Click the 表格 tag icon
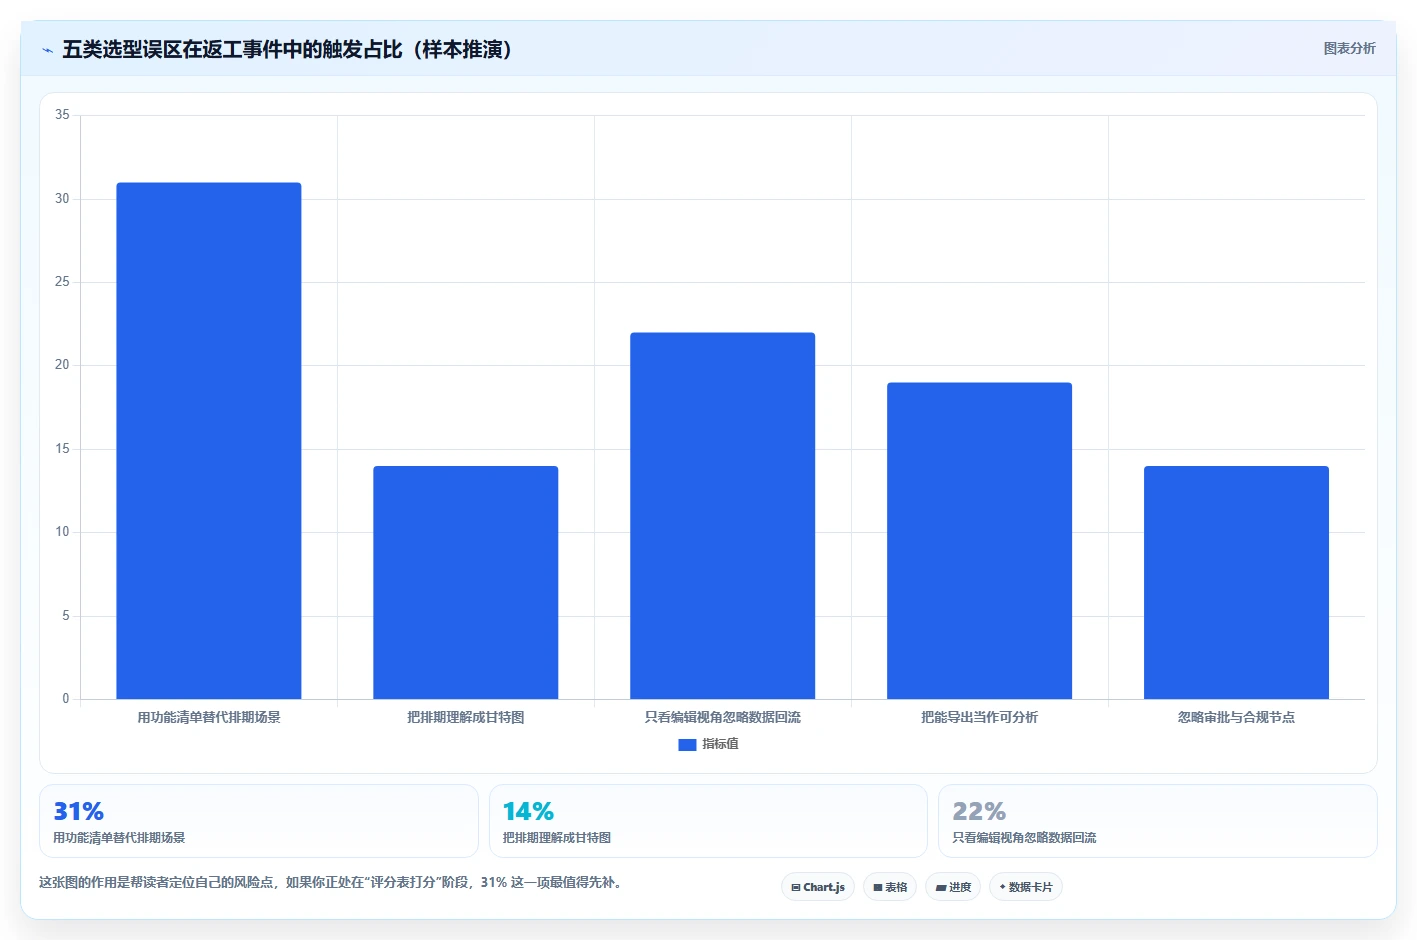The height and width of the screenshot is (940, 1417). [878, 888]
